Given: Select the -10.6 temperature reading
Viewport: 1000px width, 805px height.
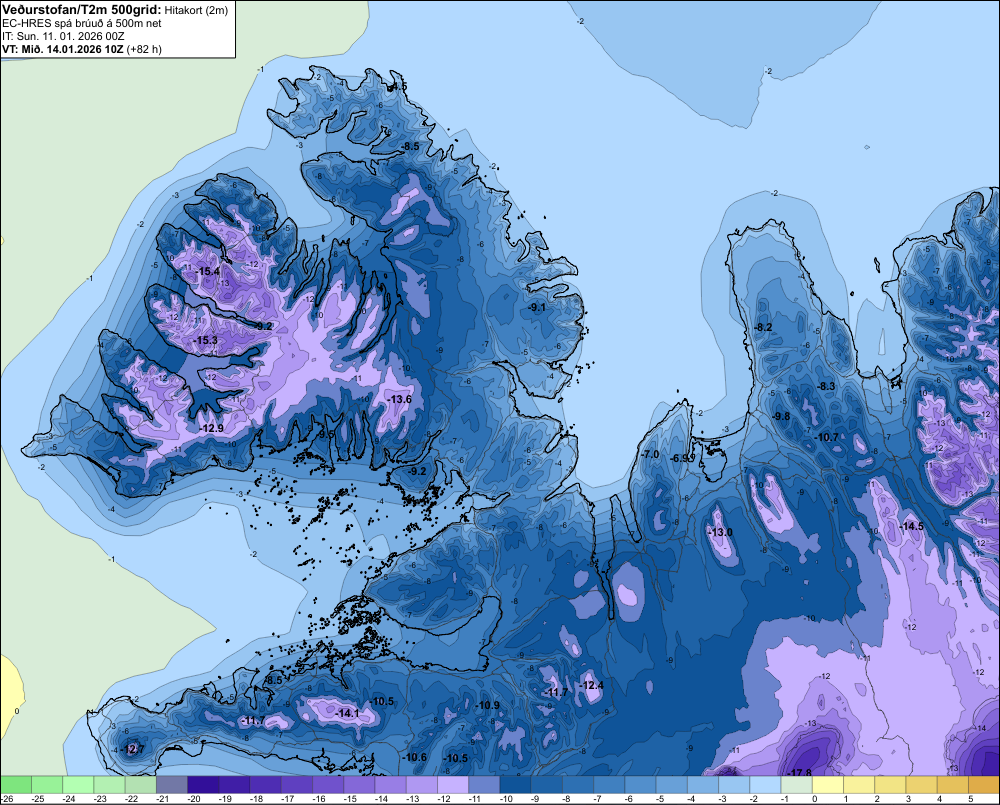Looking at the screenshot, I should [415, 757].
